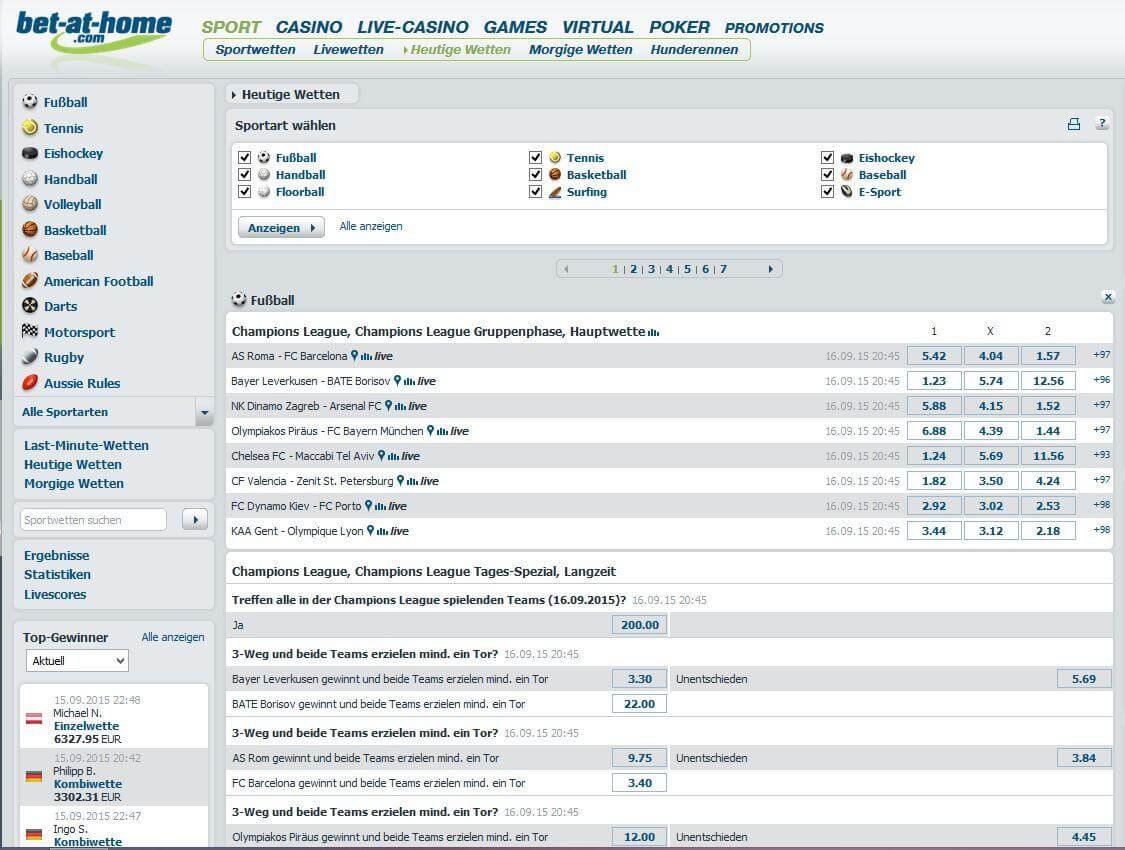Screen dimensions: 1125x850
Task: Open statistics icon for FC Dynamo Kiev match
Action: (x=380, y=507)
